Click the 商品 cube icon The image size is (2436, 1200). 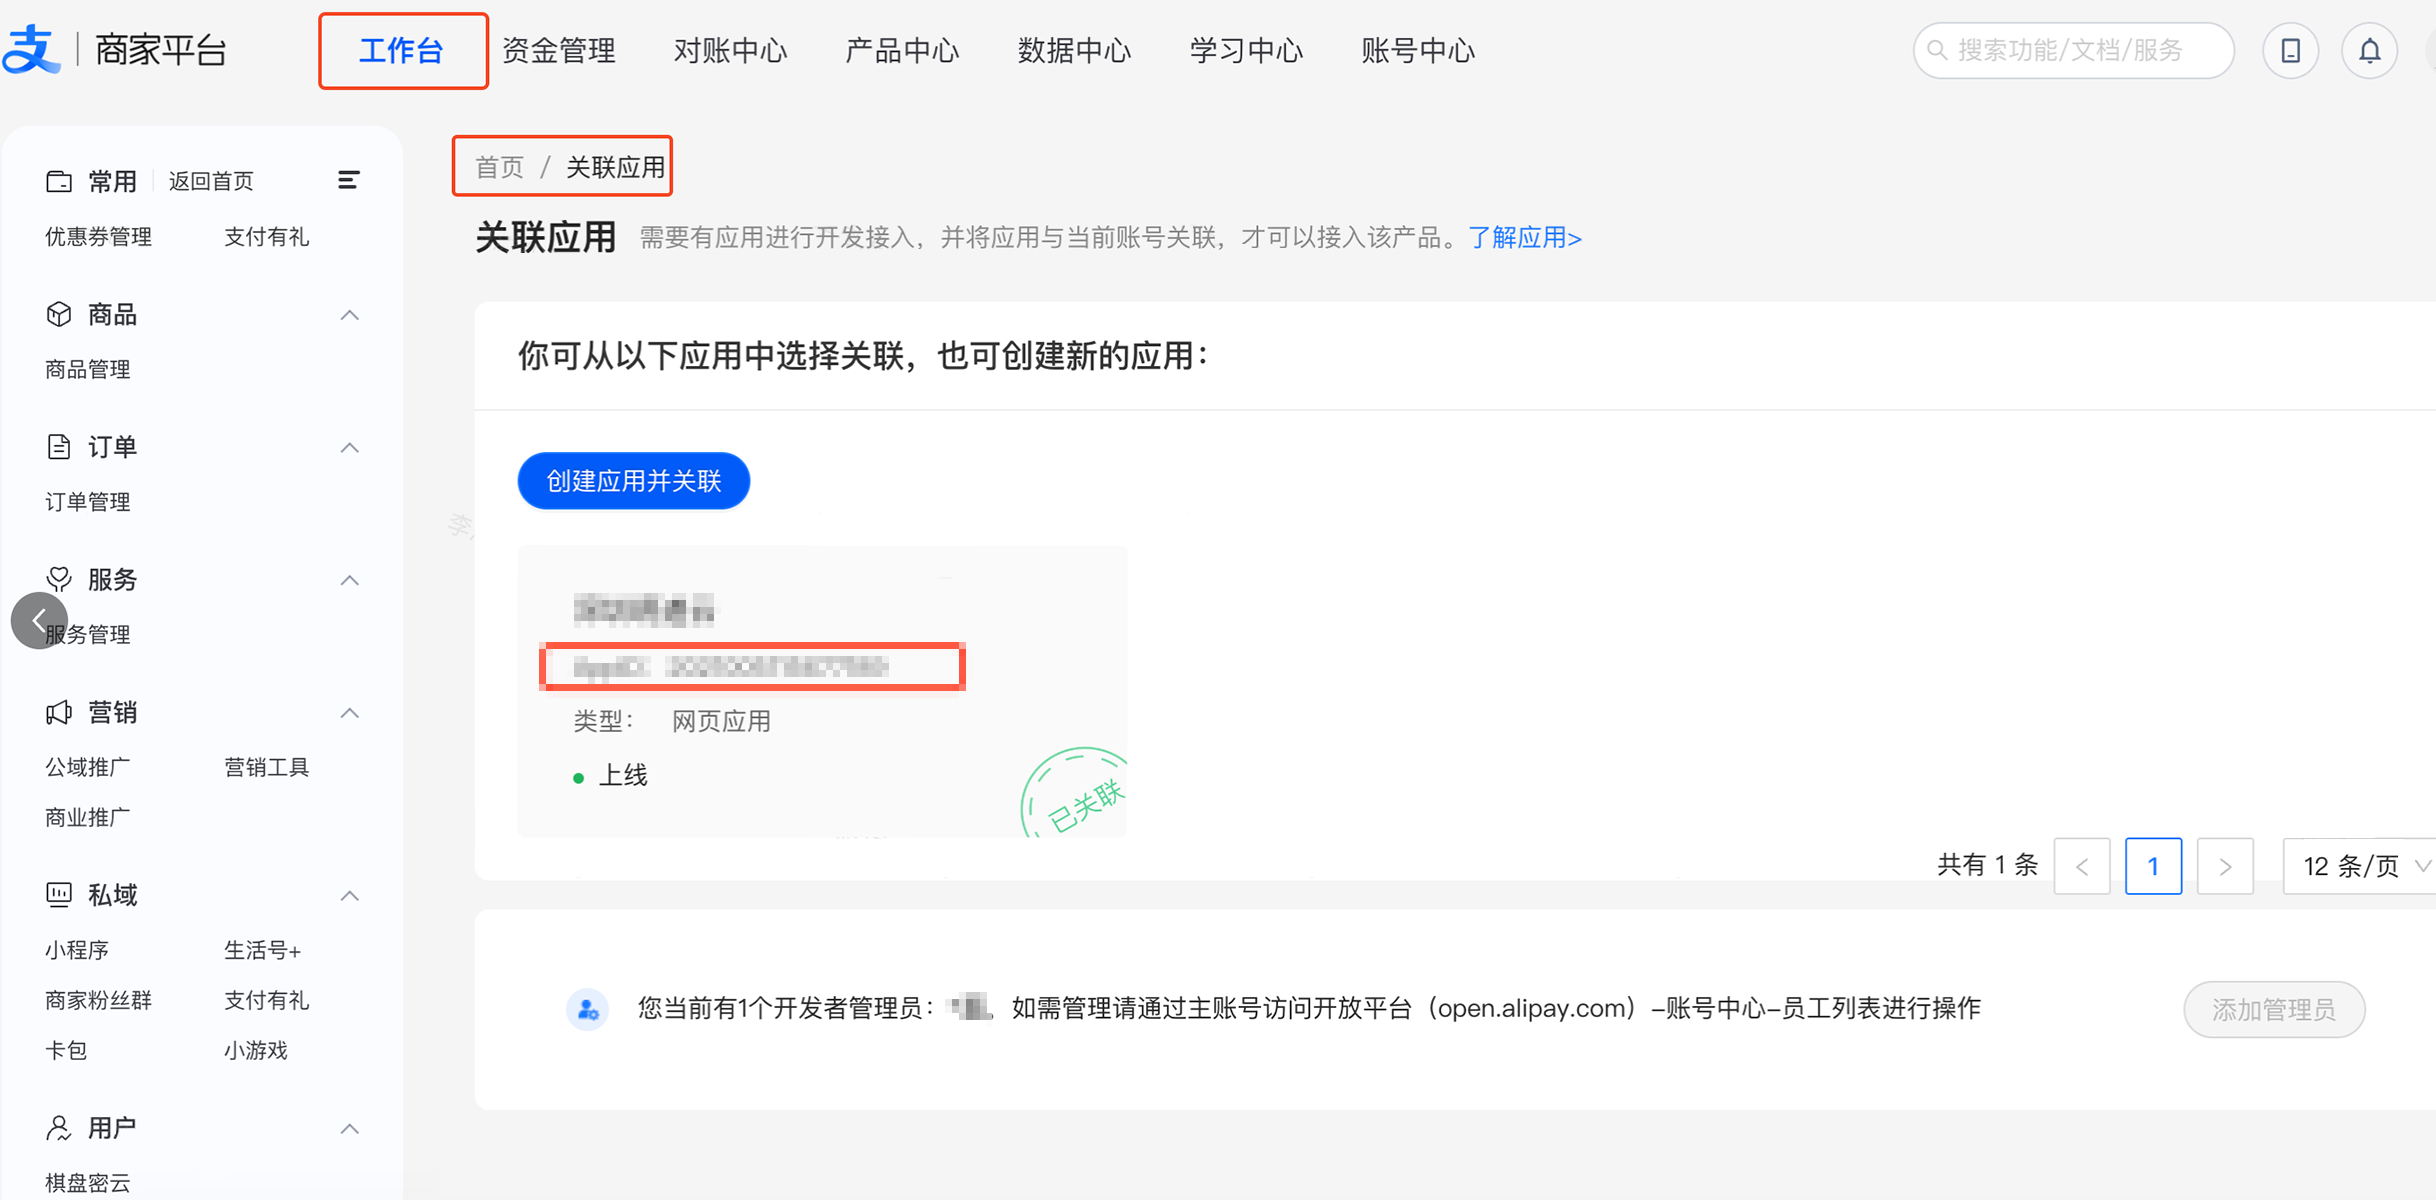59,314
